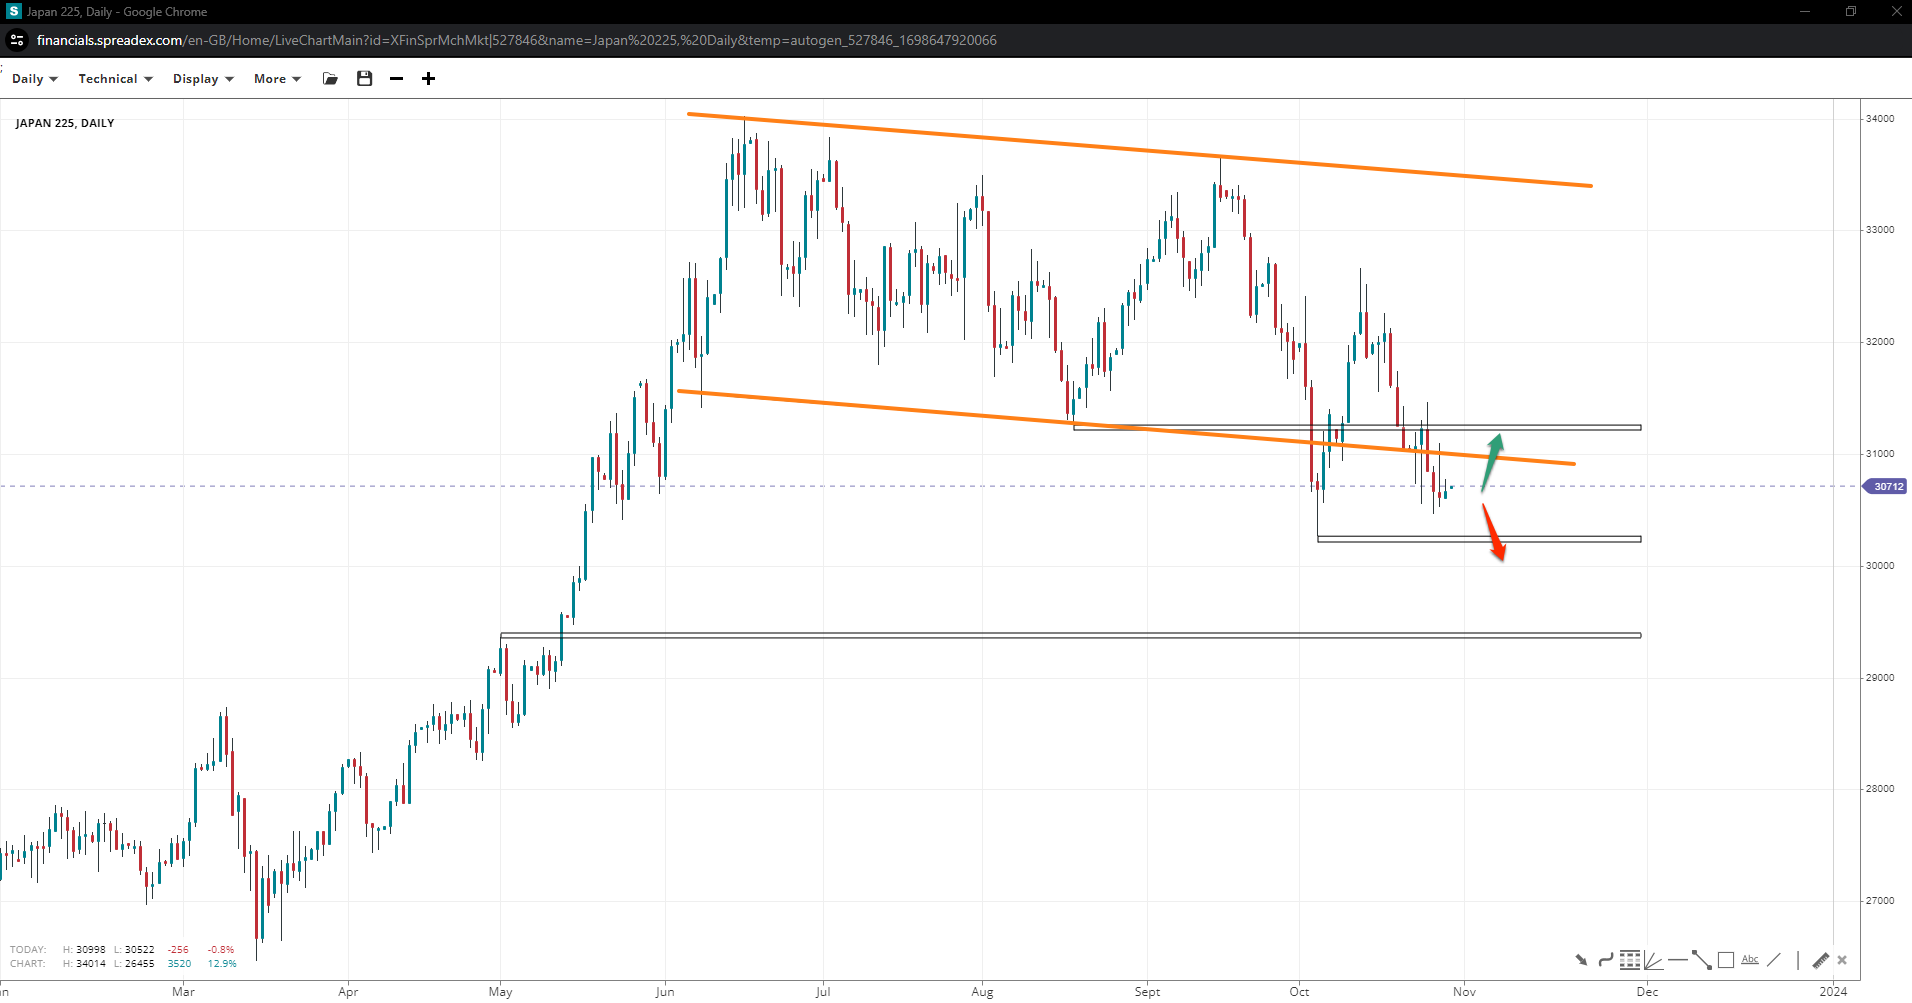Select the fan lines drawing tool

coord(1653,961)
